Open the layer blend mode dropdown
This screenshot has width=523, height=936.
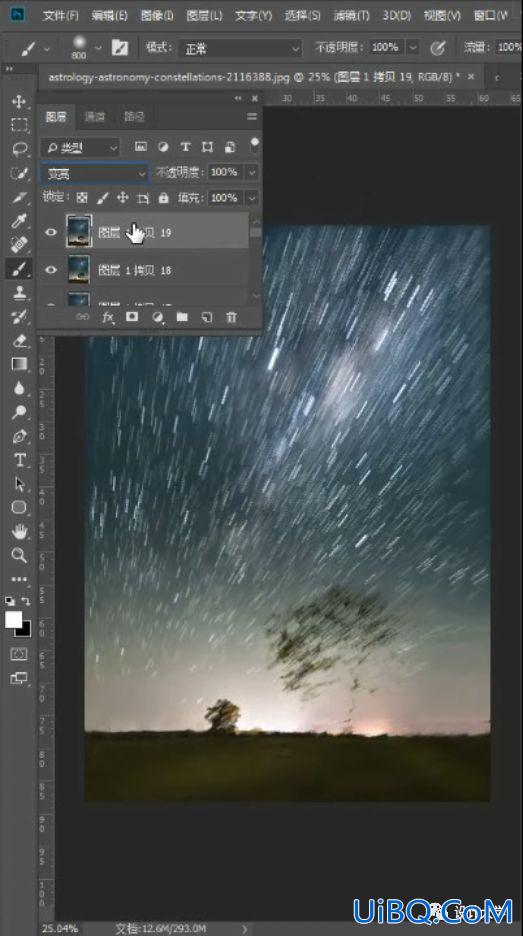[x=94, y=173]
